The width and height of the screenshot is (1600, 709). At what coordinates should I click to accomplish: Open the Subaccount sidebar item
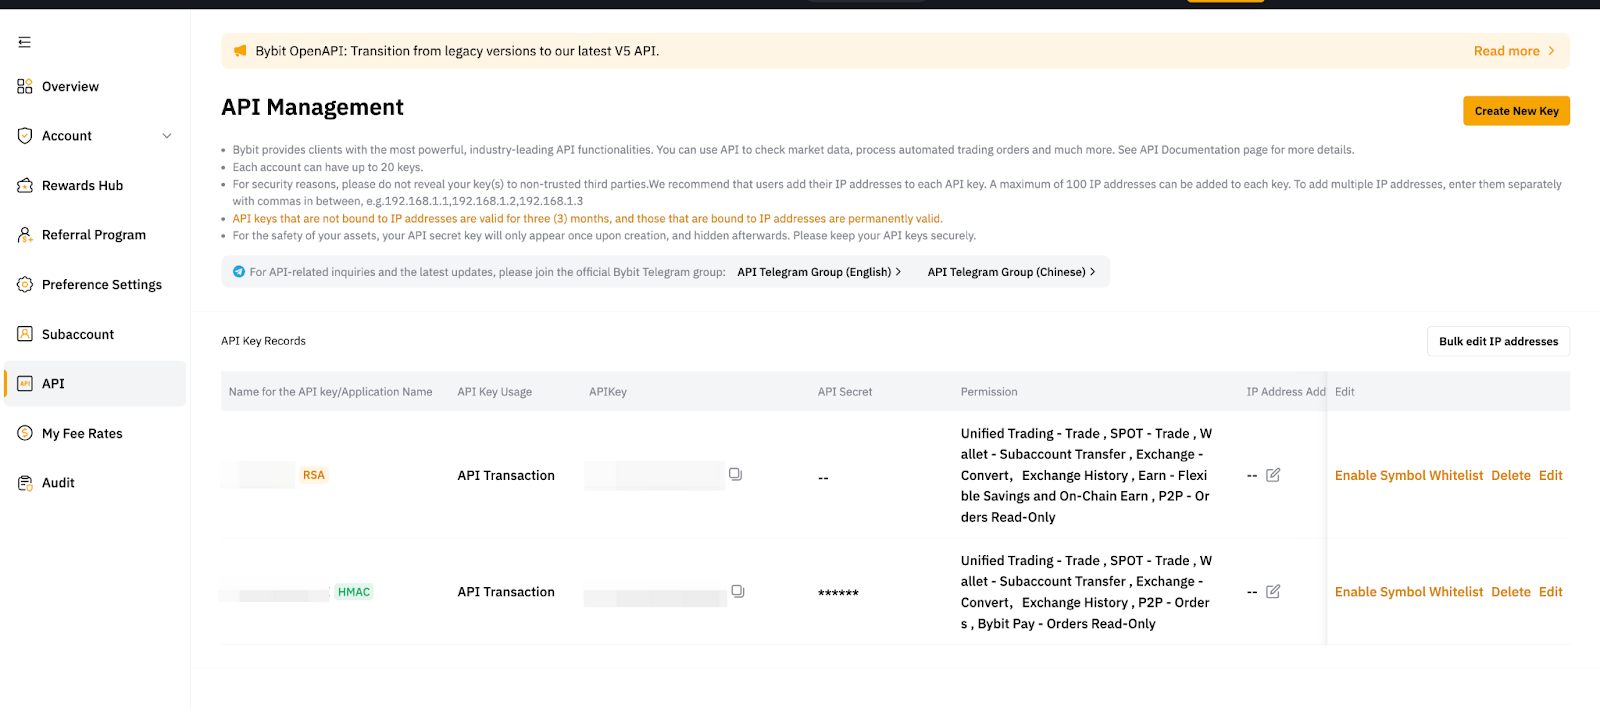pyautogui.click(x=77, y=335)
